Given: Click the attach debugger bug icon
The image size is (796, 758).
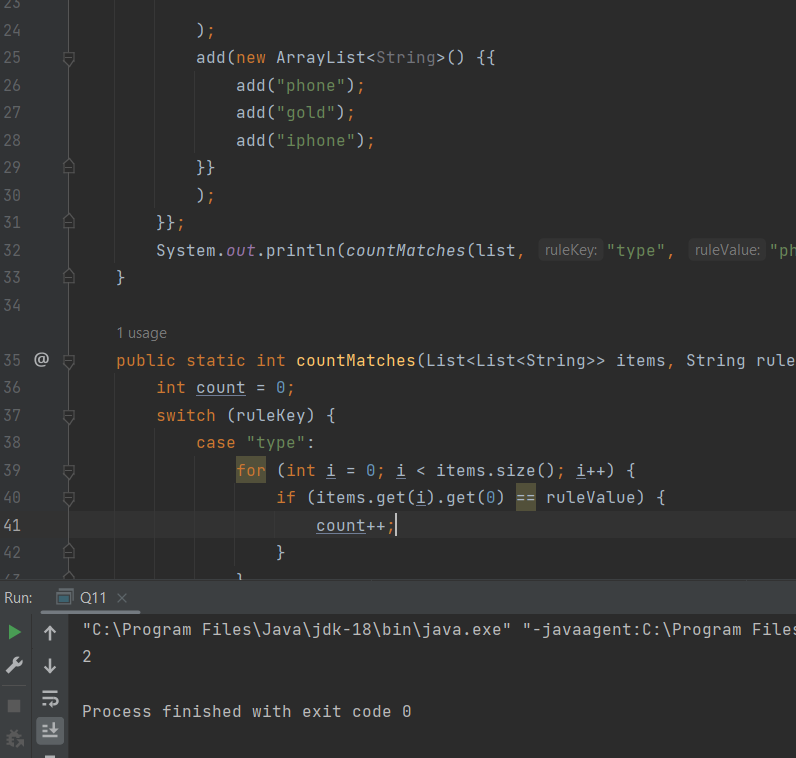Looking at the screenshot, I should [15, 739].
